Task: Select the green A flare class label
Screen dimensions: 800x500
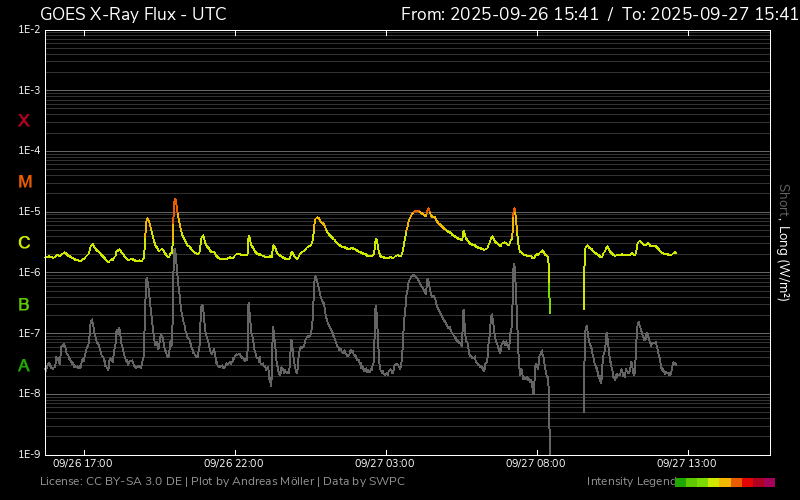Action: pyautogui.click(x=24, y=366)
